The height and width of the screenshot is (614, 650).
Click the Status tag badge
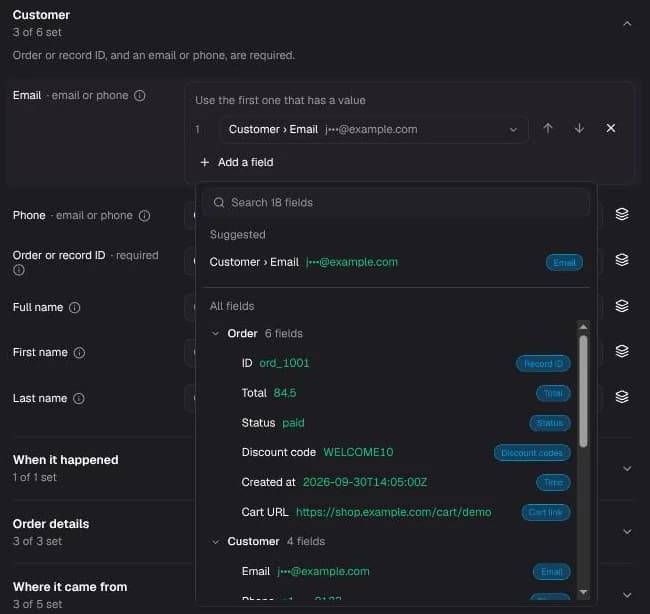click(x=550, y=423)
